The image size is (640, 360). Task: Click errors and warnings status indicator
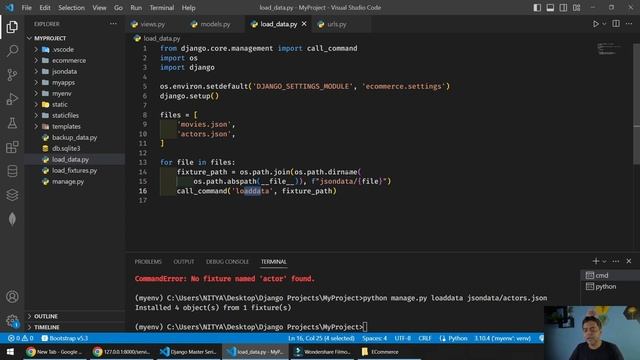tap(21, 338)
